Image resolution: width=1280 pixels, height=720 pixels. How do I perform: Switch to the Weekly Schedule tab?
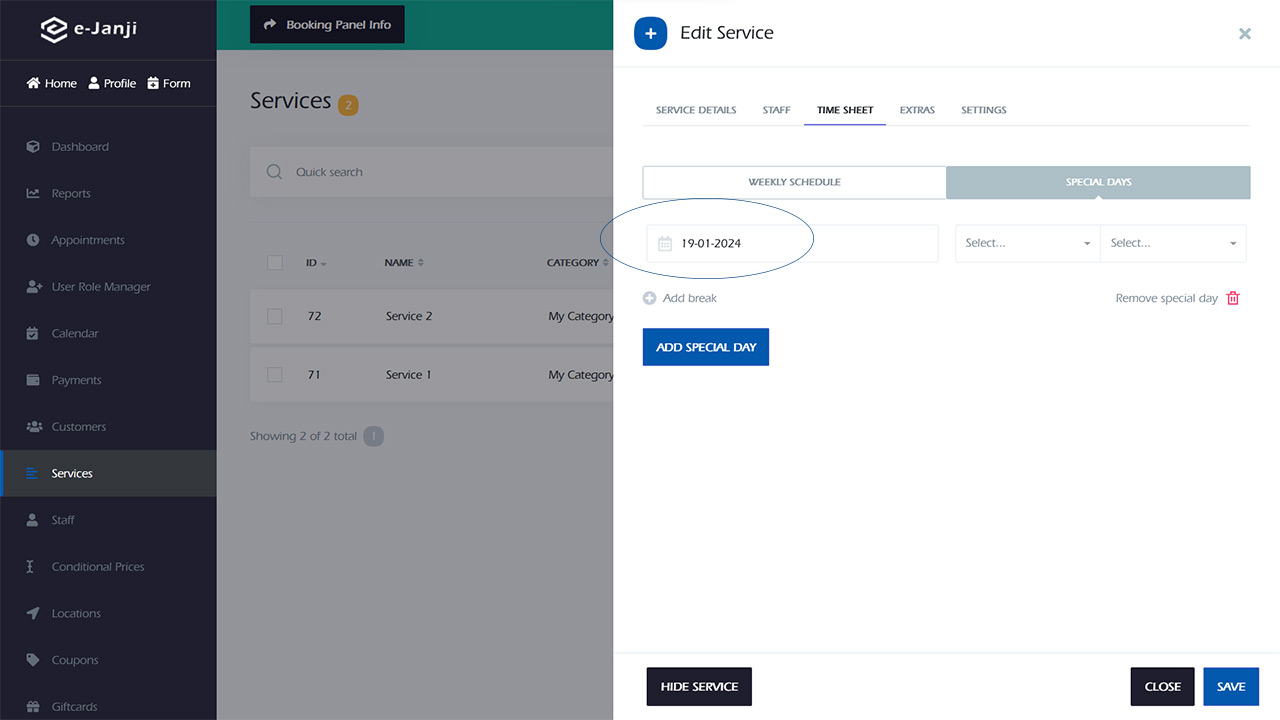[x=795, y=182]
